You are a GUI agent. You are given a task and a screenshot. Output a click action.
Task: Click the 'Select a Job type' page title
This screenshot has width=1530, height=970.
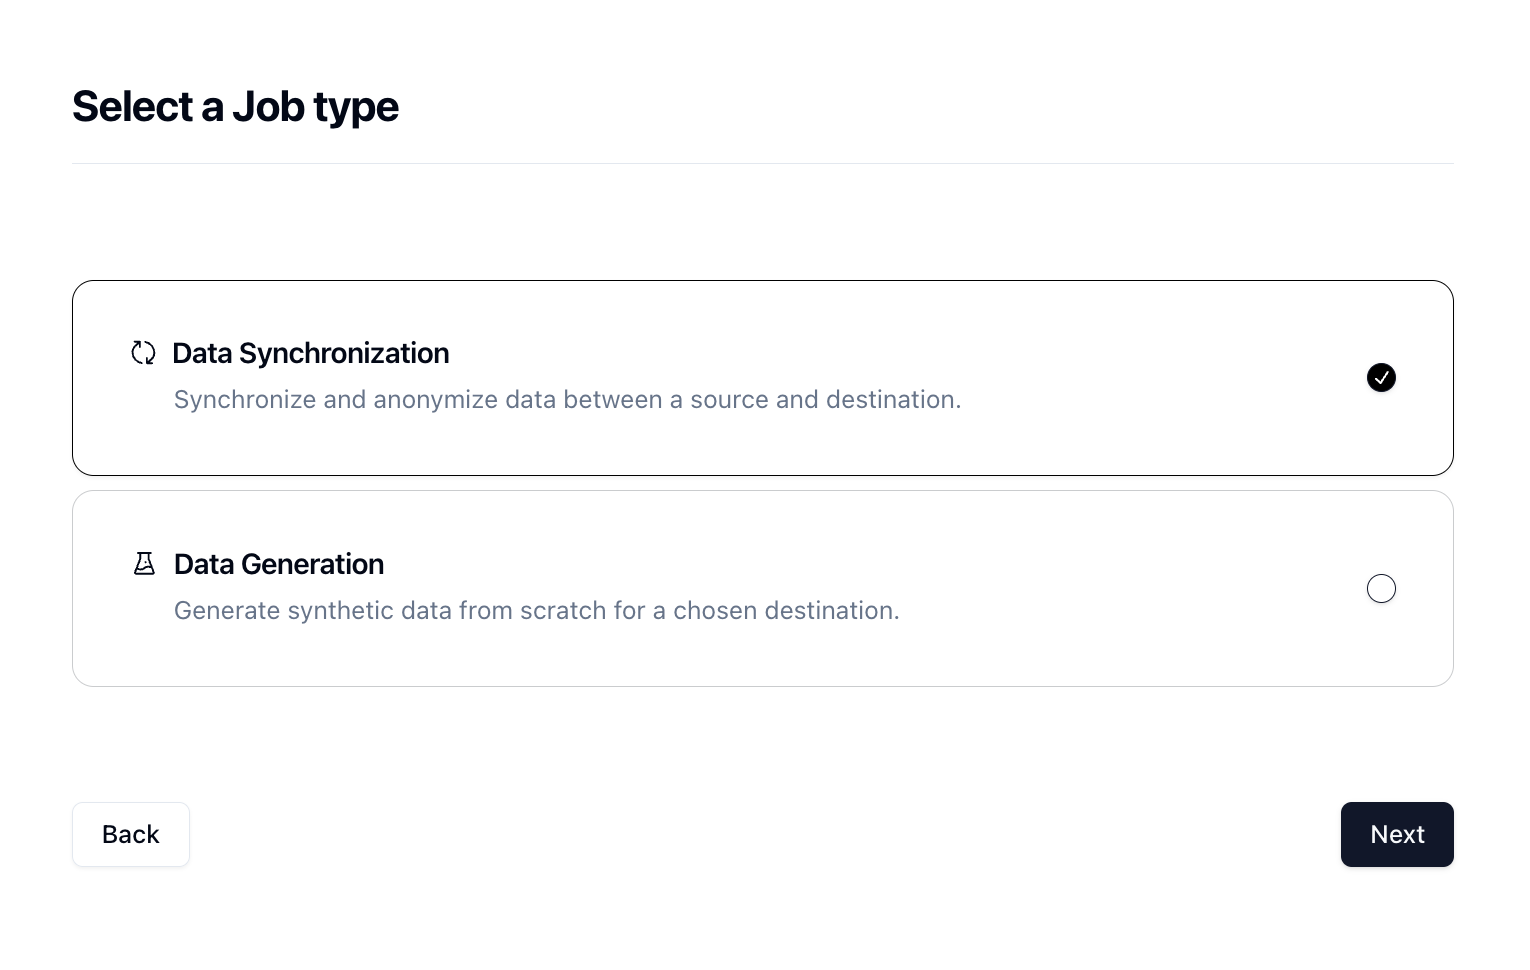pyautogui.click(x=235, y=107)
